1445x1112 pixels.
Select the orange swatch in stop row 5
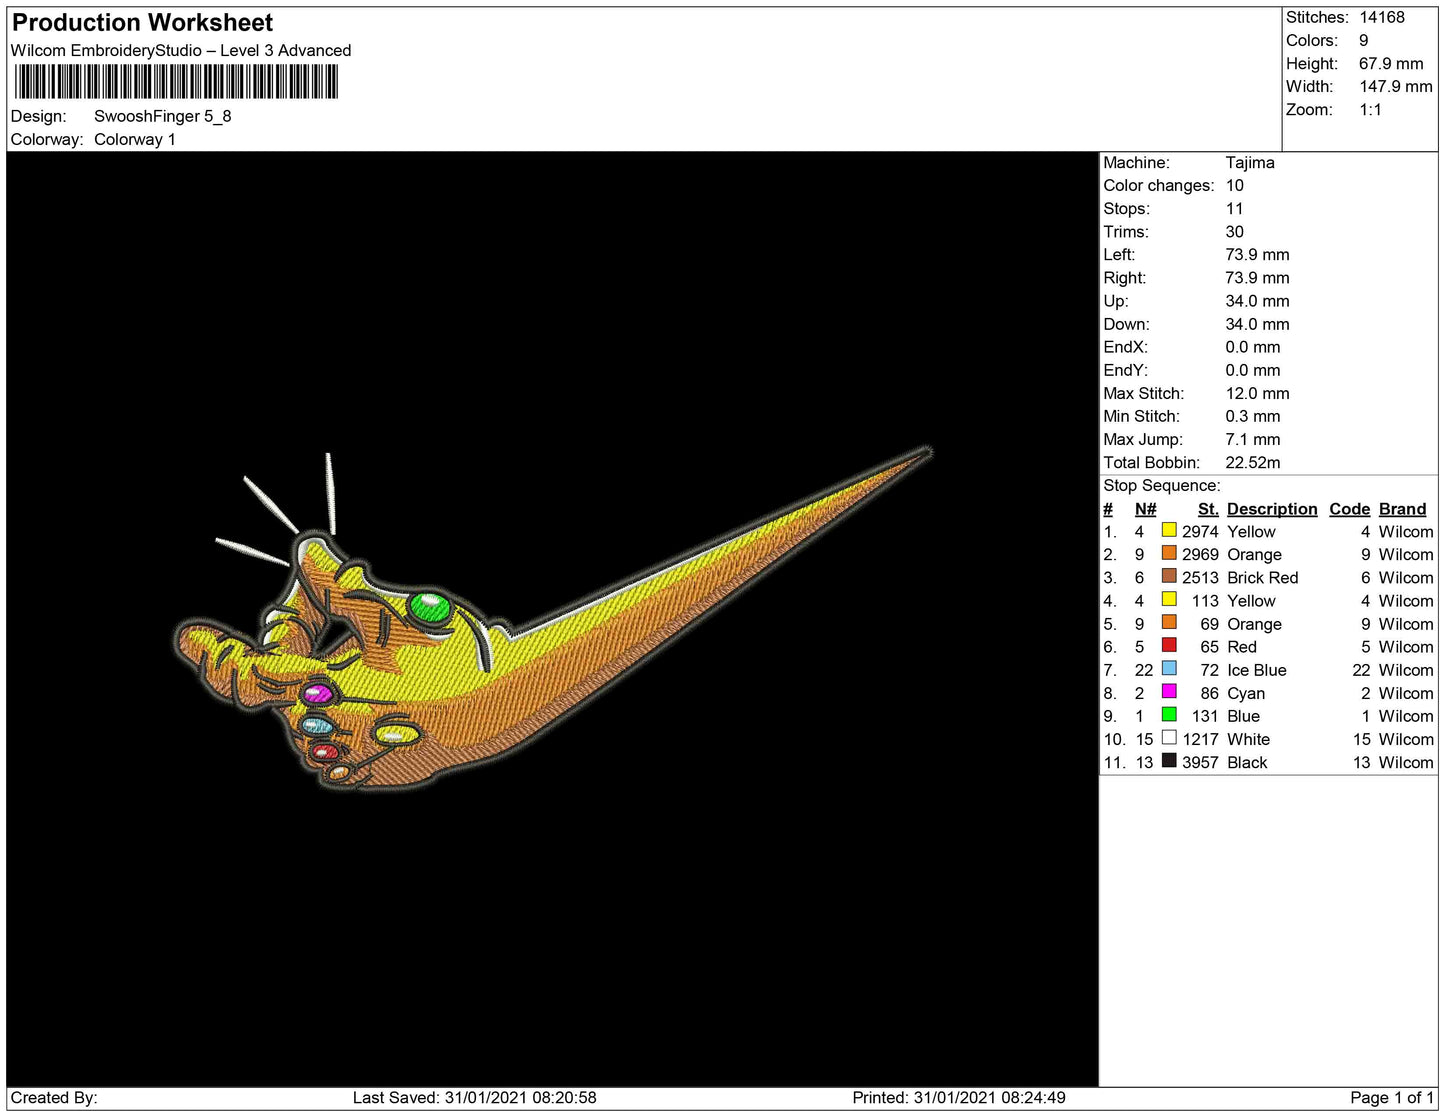[1168, 622]
